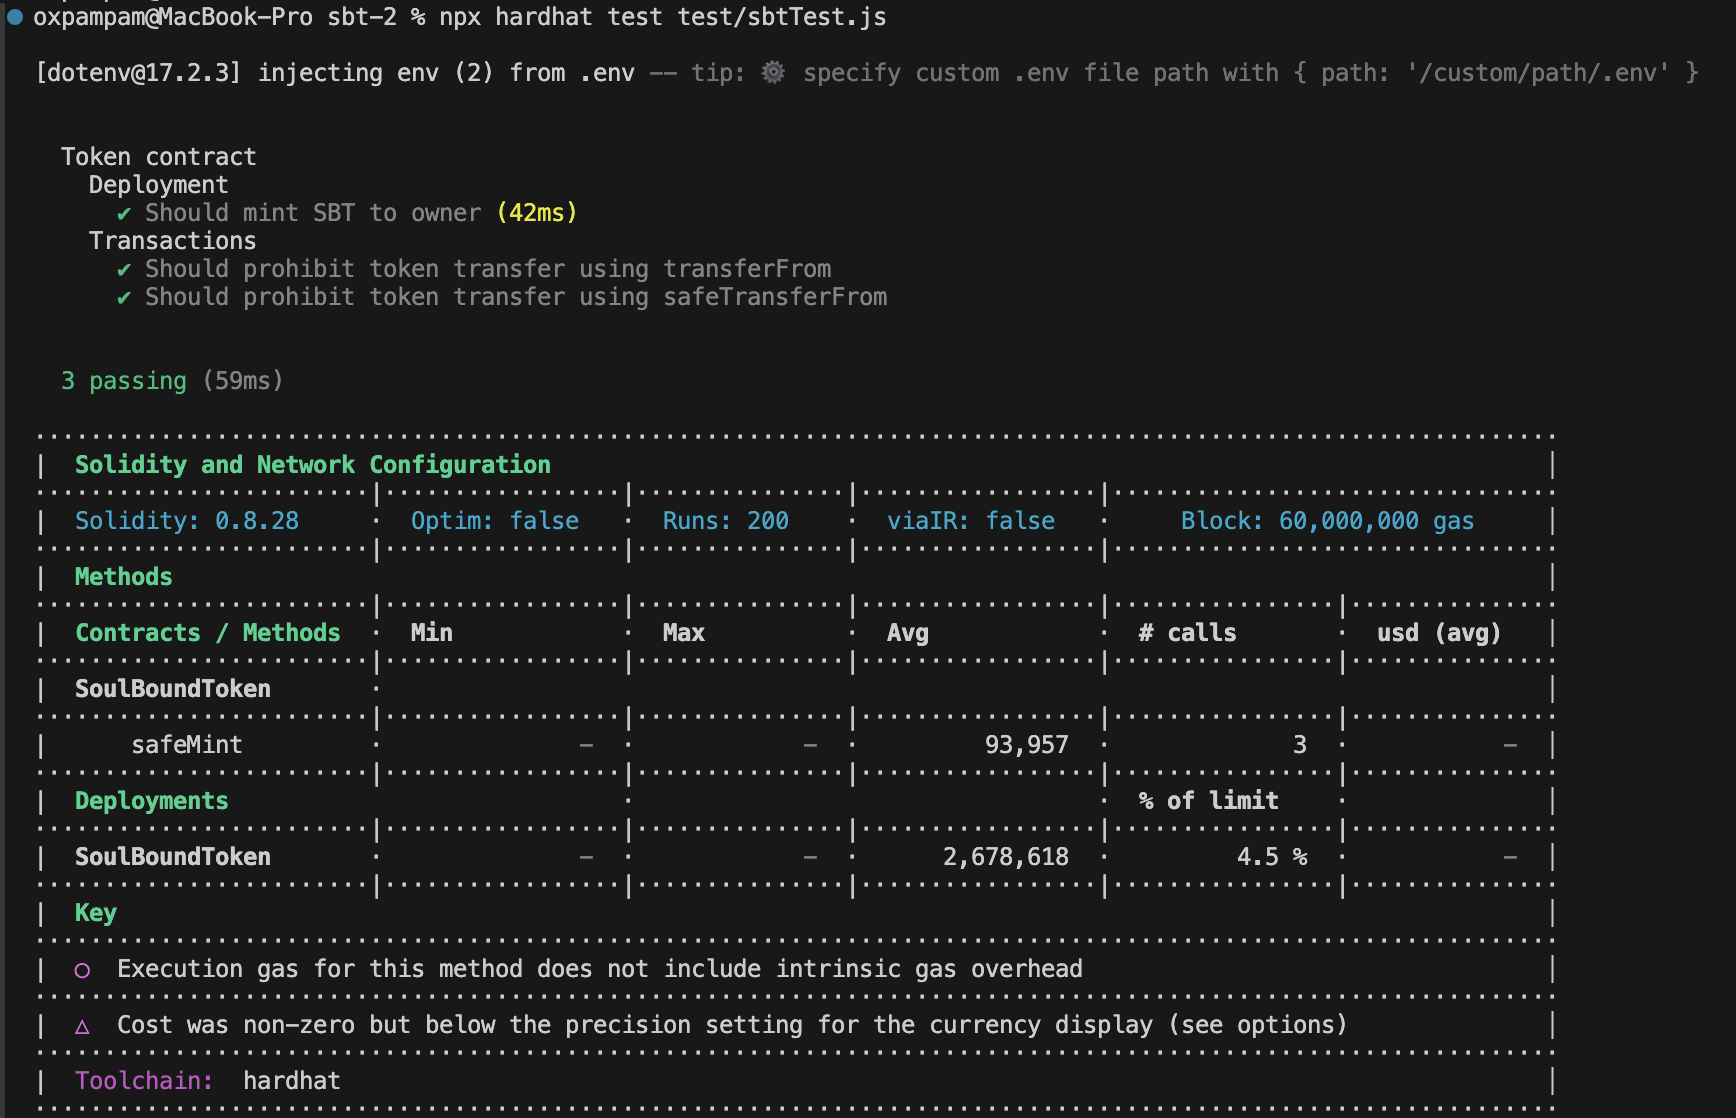Select the safeMint method name
This screenshot has width=1736, height=1118.
click(187, 745)
